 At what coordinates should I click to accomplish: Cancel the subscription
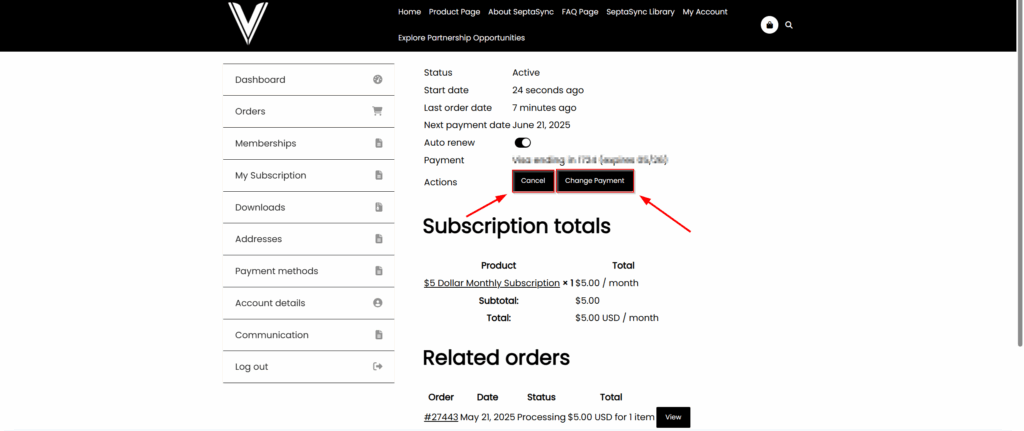(533, 181)
